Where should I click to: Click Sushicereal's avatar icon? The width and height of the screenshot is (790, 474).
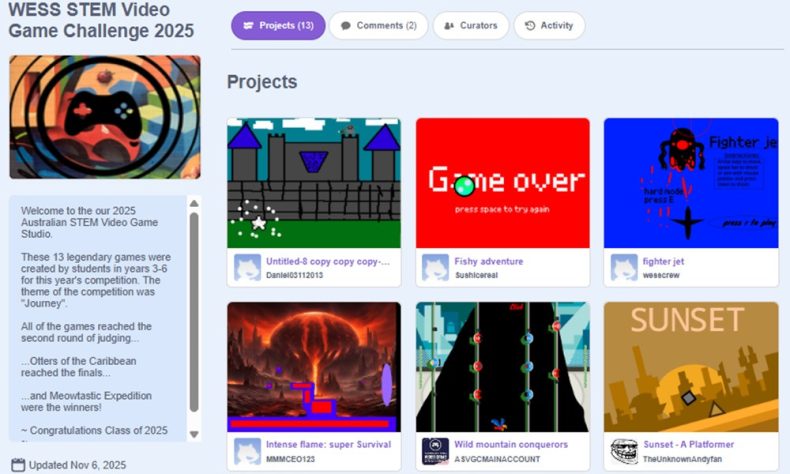(x=435, y=267)
